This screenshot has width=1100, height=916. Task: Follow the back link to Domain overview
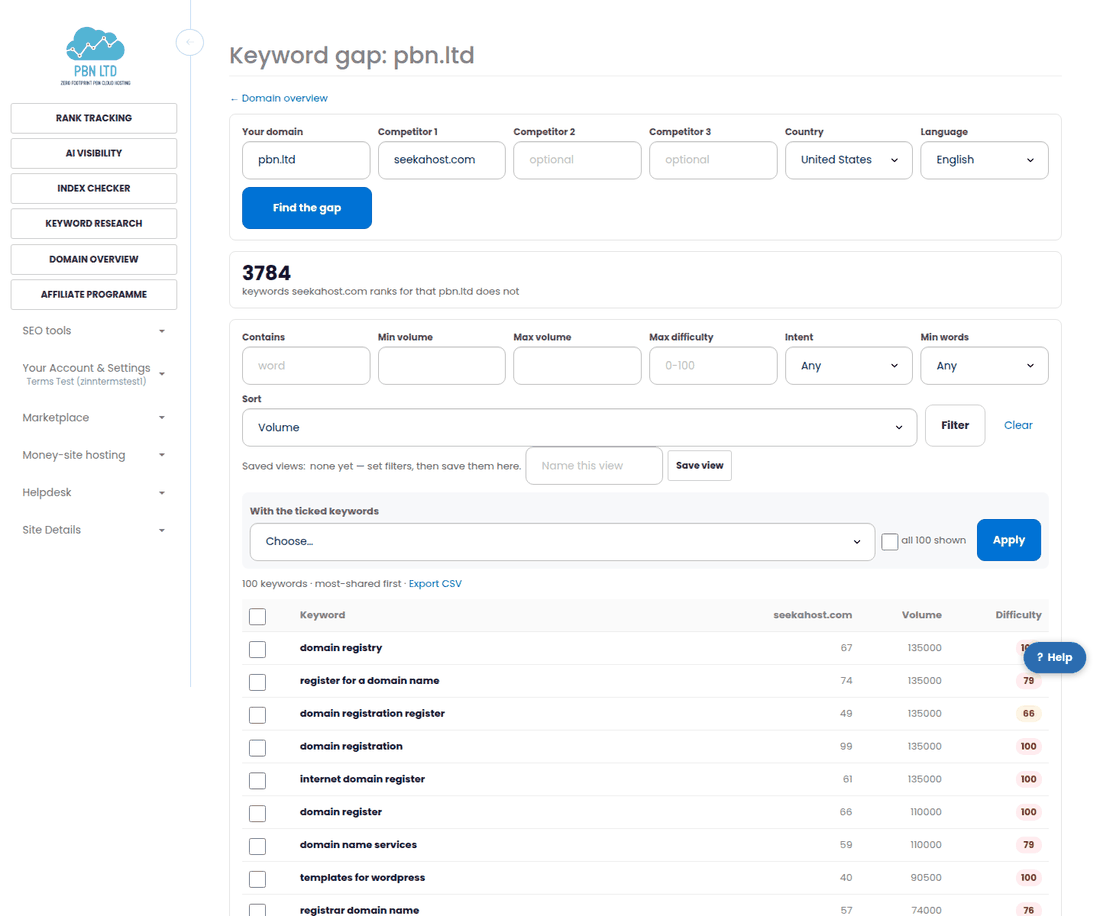point(279,98)
